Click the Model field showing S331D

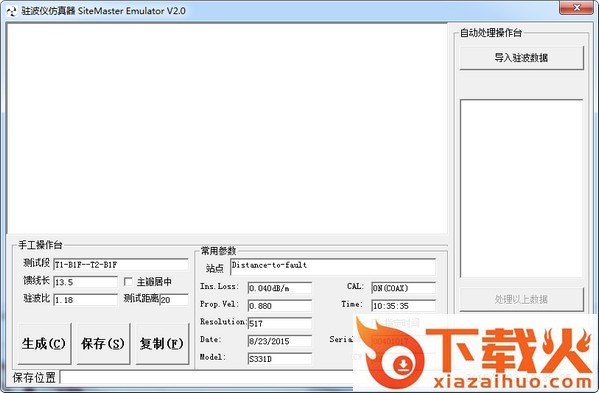click(280, 359)
